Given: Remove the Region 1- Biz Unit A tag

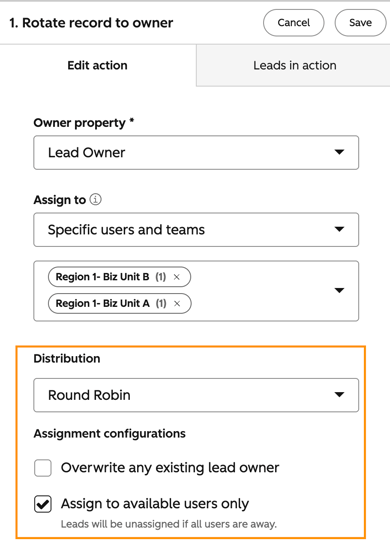Looking at the screenshot, I should click(177, 303).
